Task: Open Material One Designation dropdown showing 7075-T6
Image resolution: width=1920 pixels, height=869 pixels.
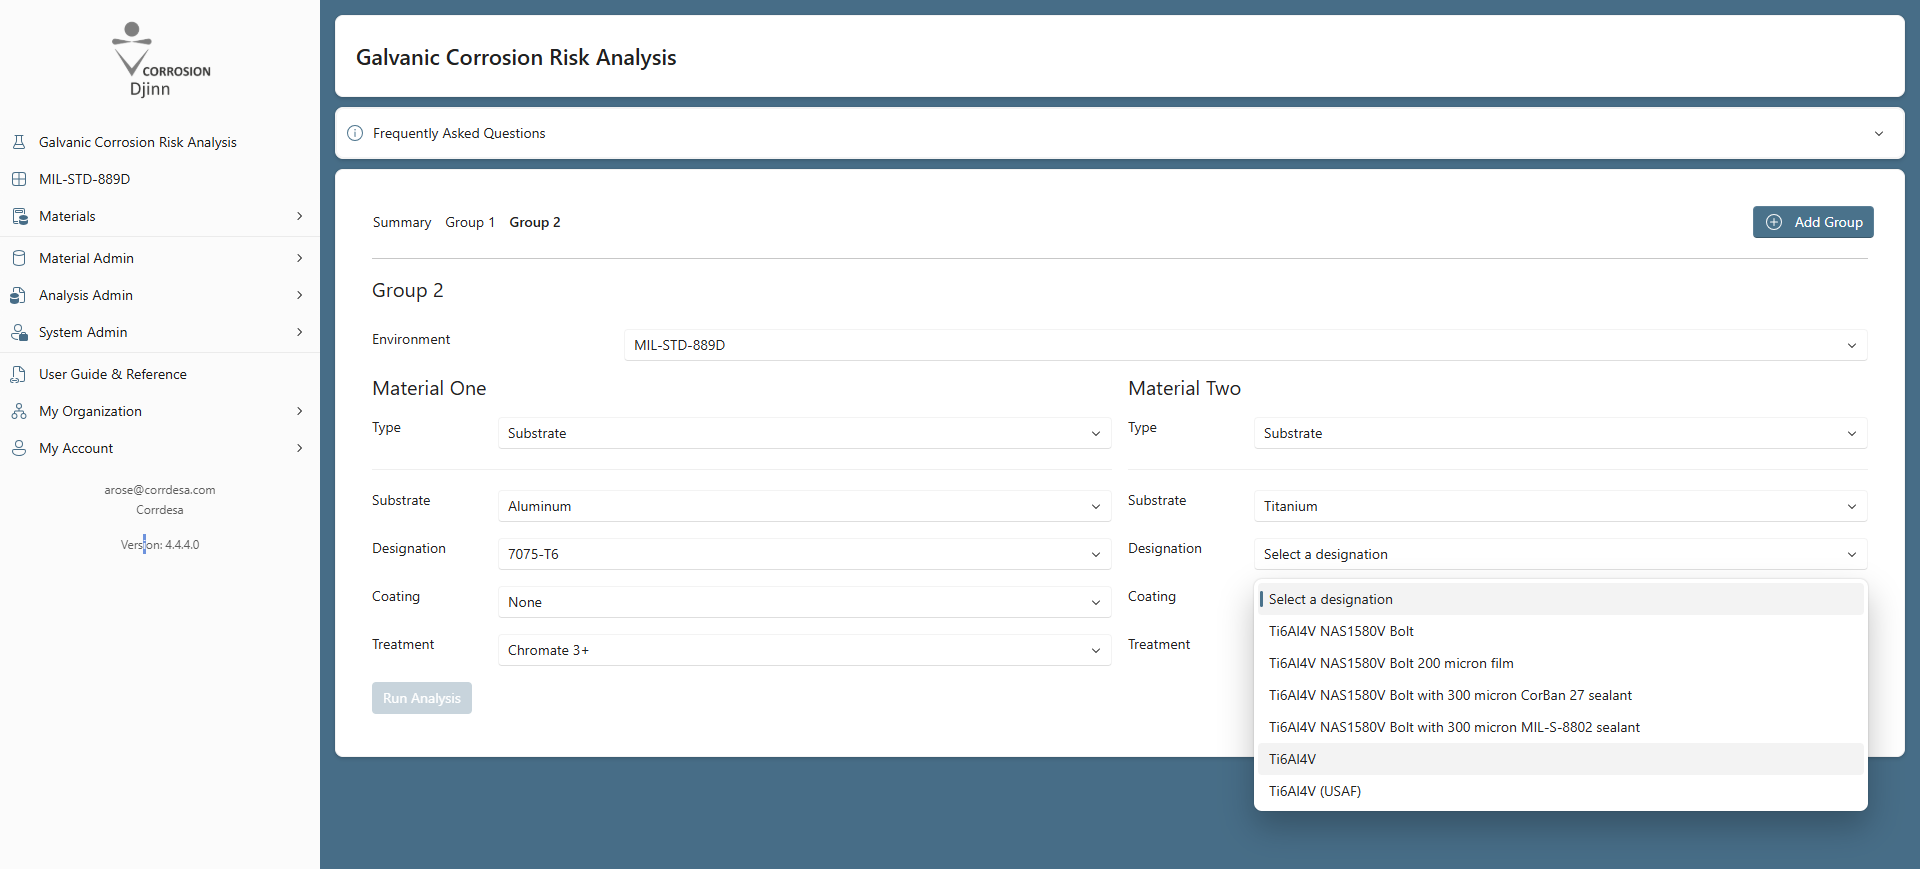Action: [x=803, y=554]
